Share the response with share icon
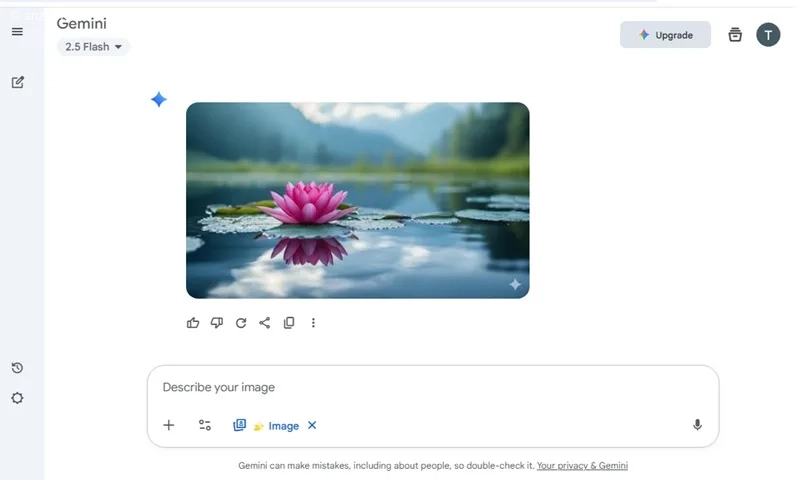This screenshot has width=800, height=480. (265, 323)
